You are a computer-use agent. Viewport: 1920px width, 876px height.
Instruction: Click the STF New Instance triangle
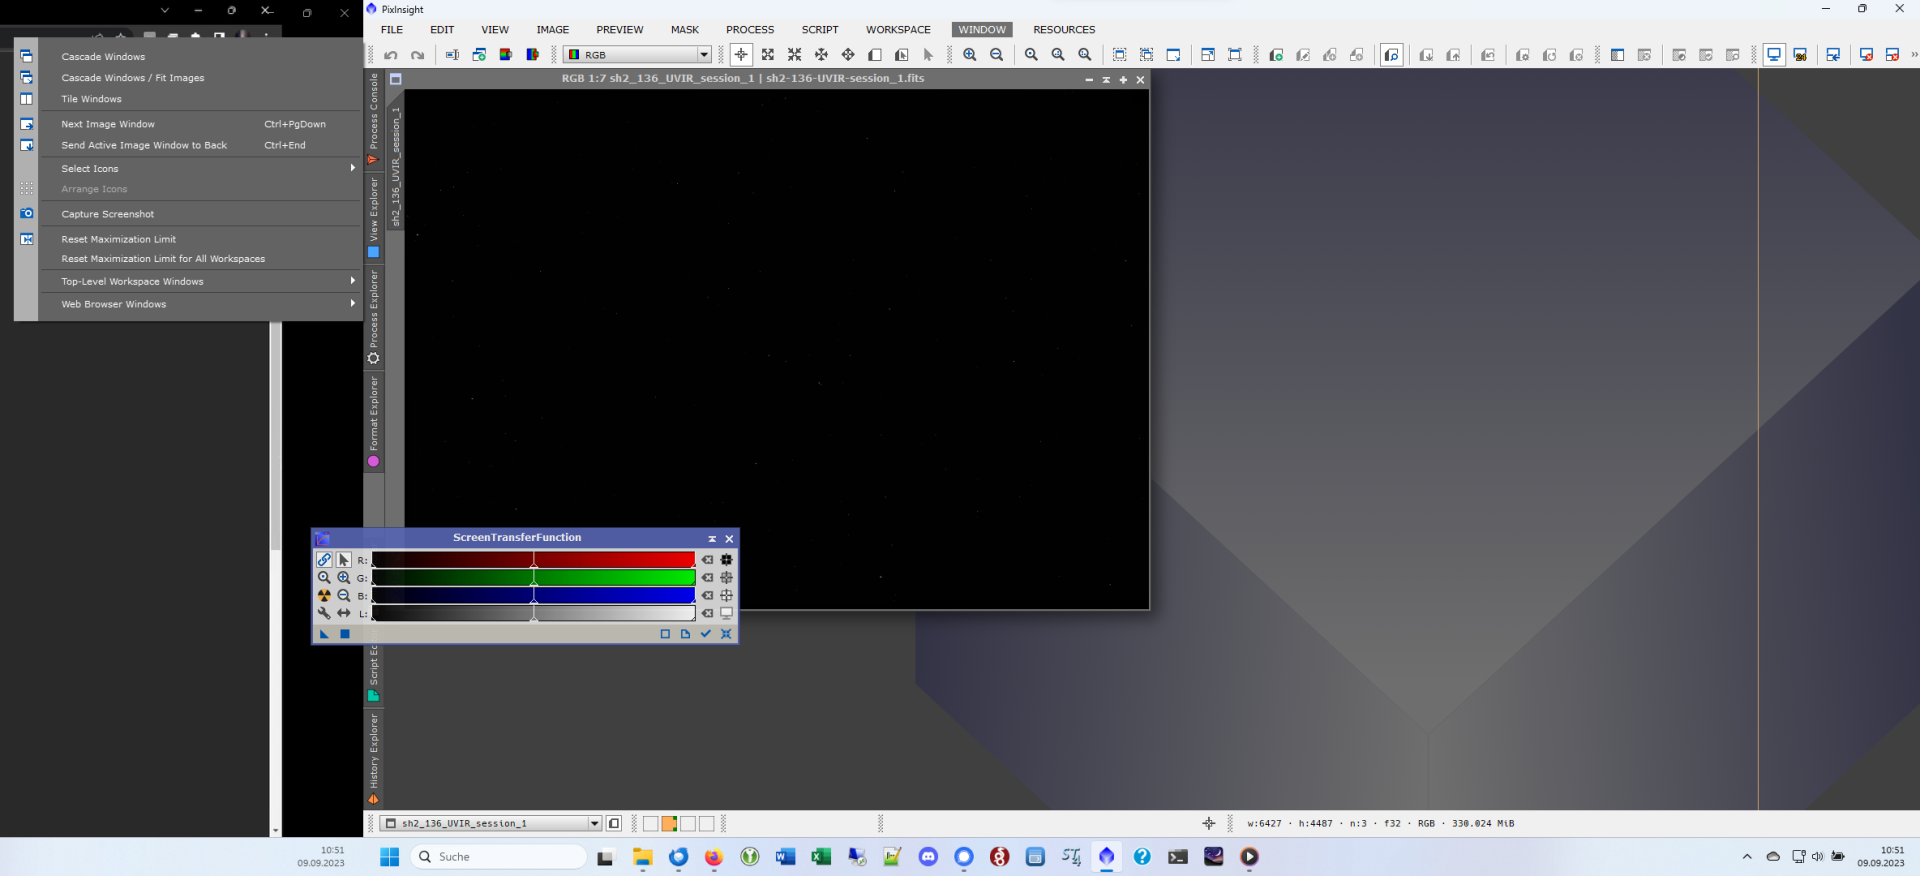[324, 634]
